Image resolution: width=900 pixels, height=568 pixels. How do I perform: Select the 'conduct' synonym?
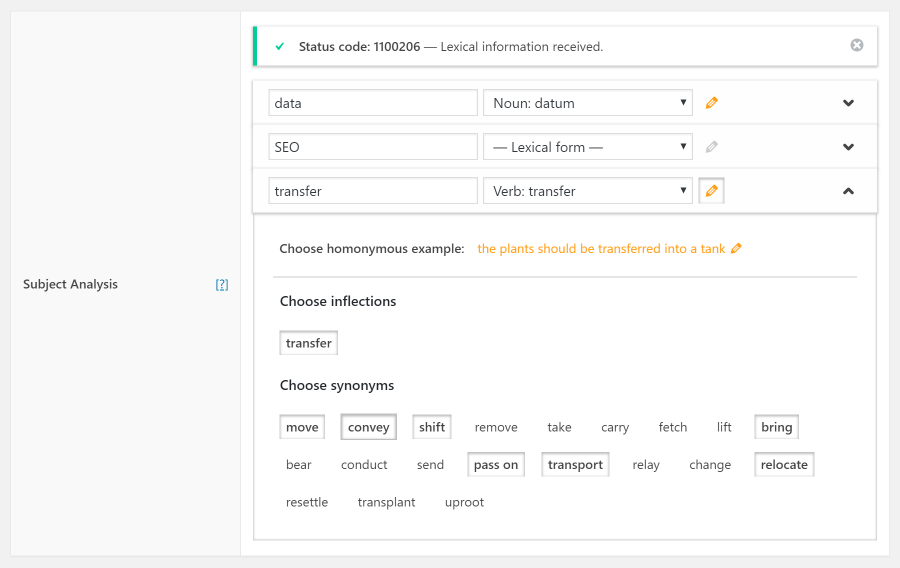click(x=364, y=465)
